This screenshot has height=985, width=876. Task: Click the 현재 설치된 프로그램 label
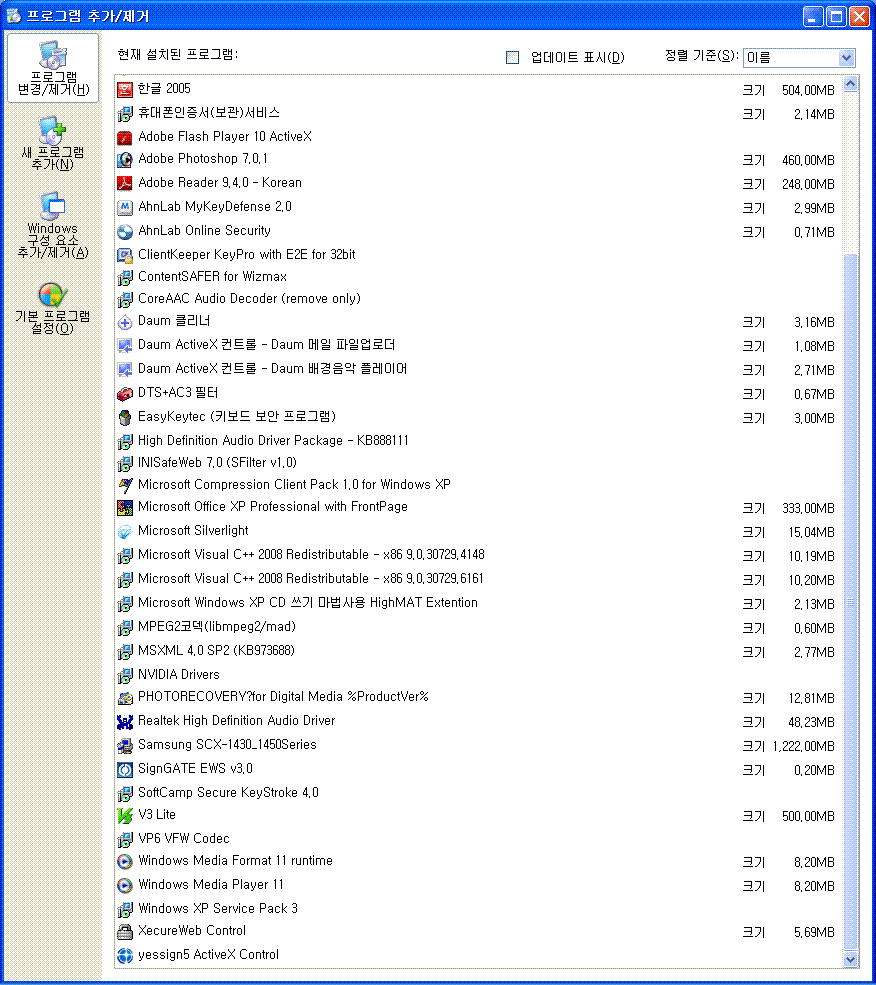click(x=178, y=55)
